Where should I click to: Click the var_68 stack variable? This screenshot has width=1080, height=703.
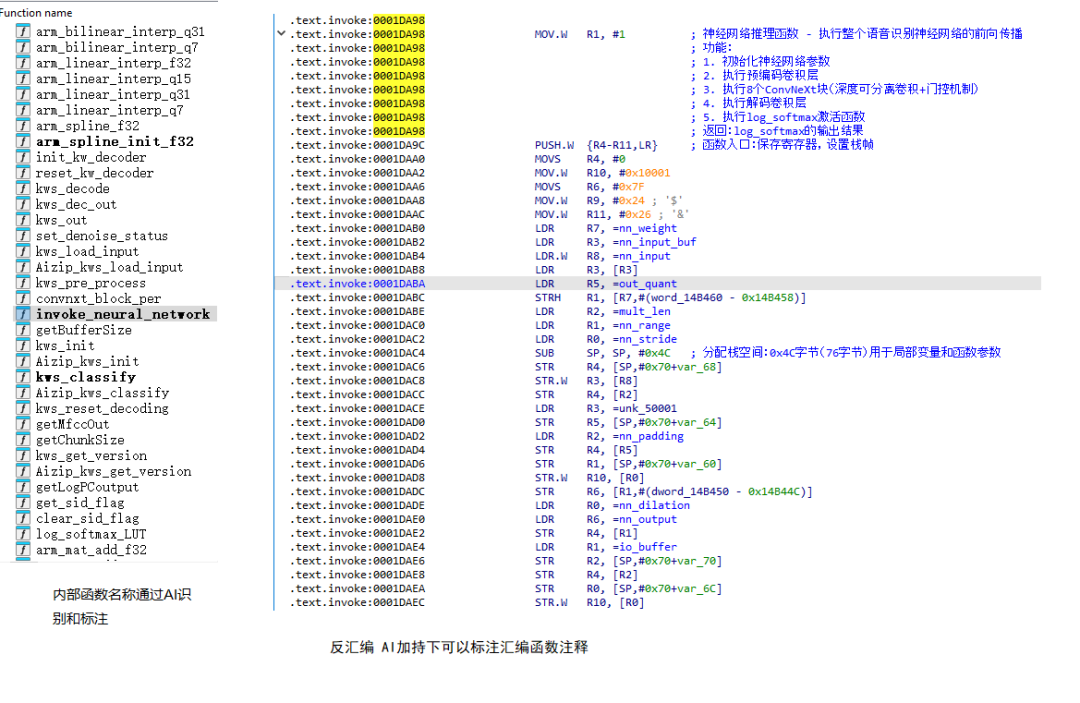click(696, 367)
